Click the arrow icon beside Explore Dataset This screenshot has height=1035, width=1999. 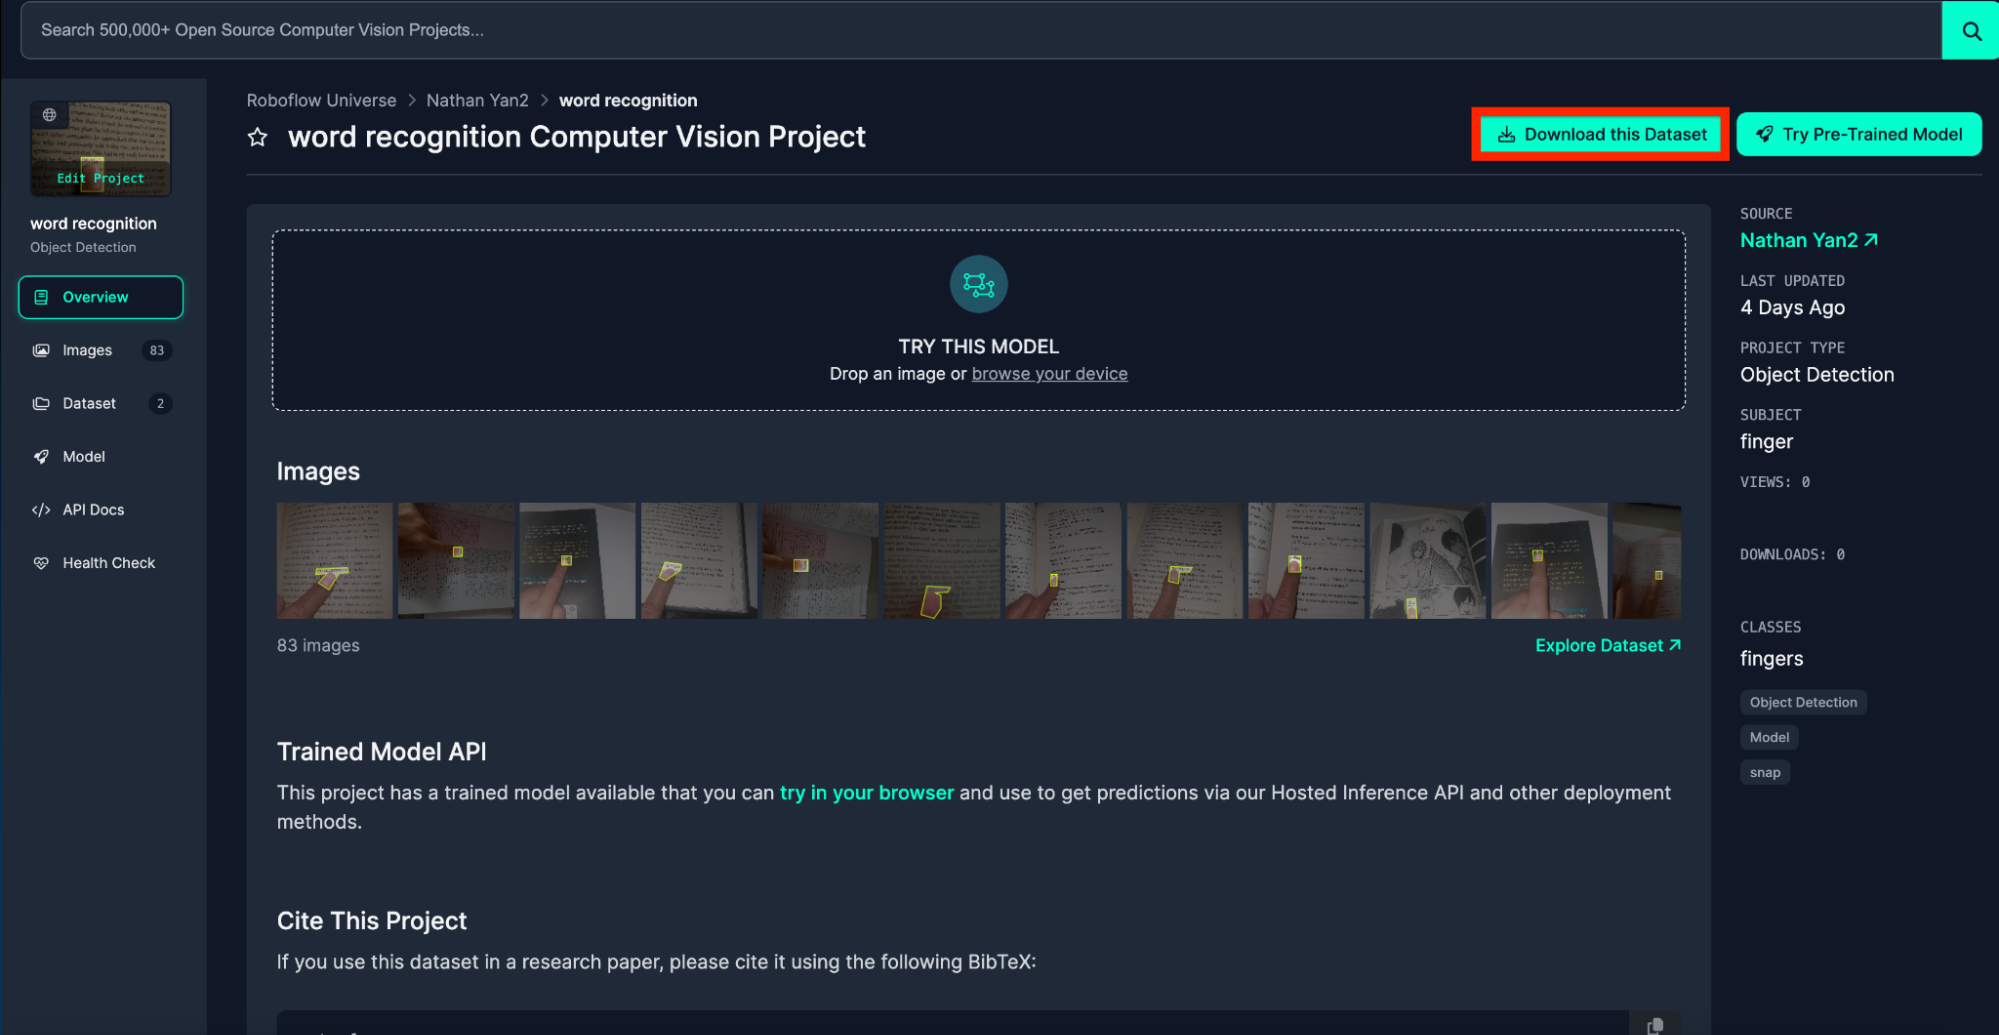click(x=1675, y=645)
